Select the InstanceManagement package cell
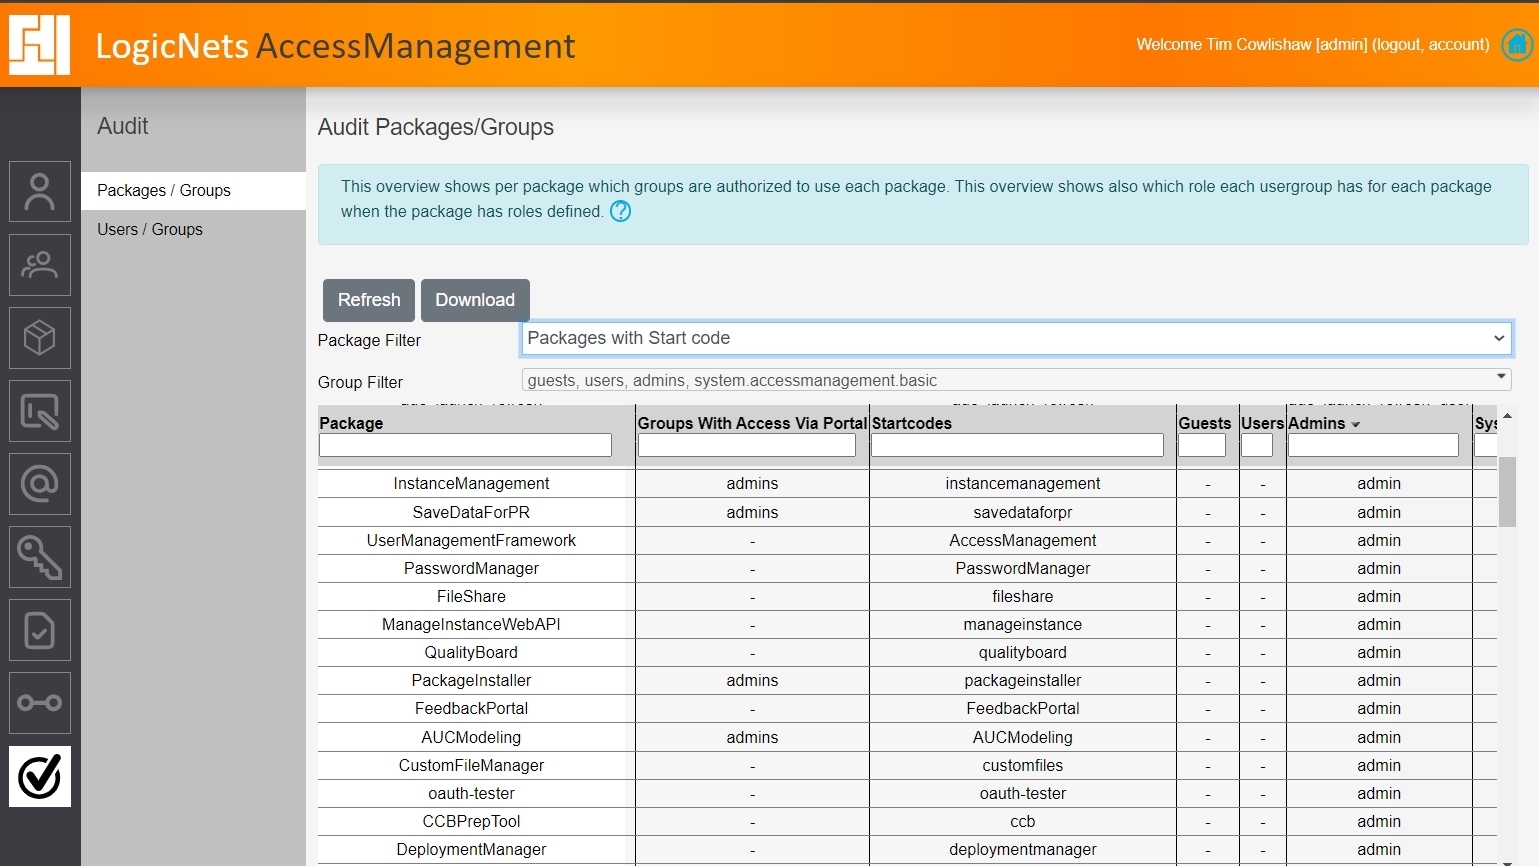Image resolution: width=1539 pixels, height=866 pixels. pyautogui.click(x=471, y=483)
